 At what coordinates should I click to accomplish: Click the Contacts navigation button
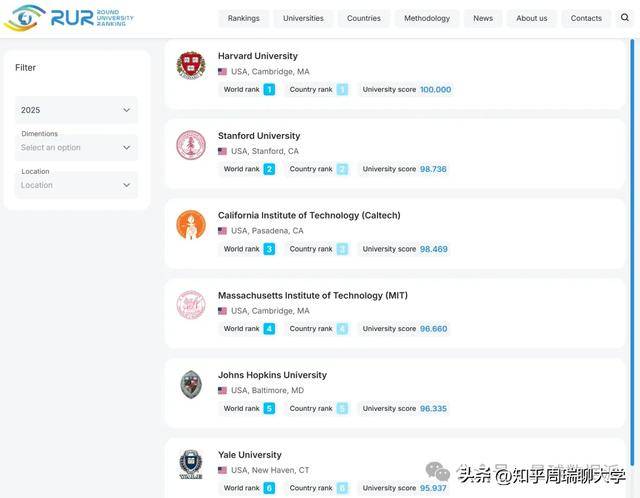coord(586,18)
